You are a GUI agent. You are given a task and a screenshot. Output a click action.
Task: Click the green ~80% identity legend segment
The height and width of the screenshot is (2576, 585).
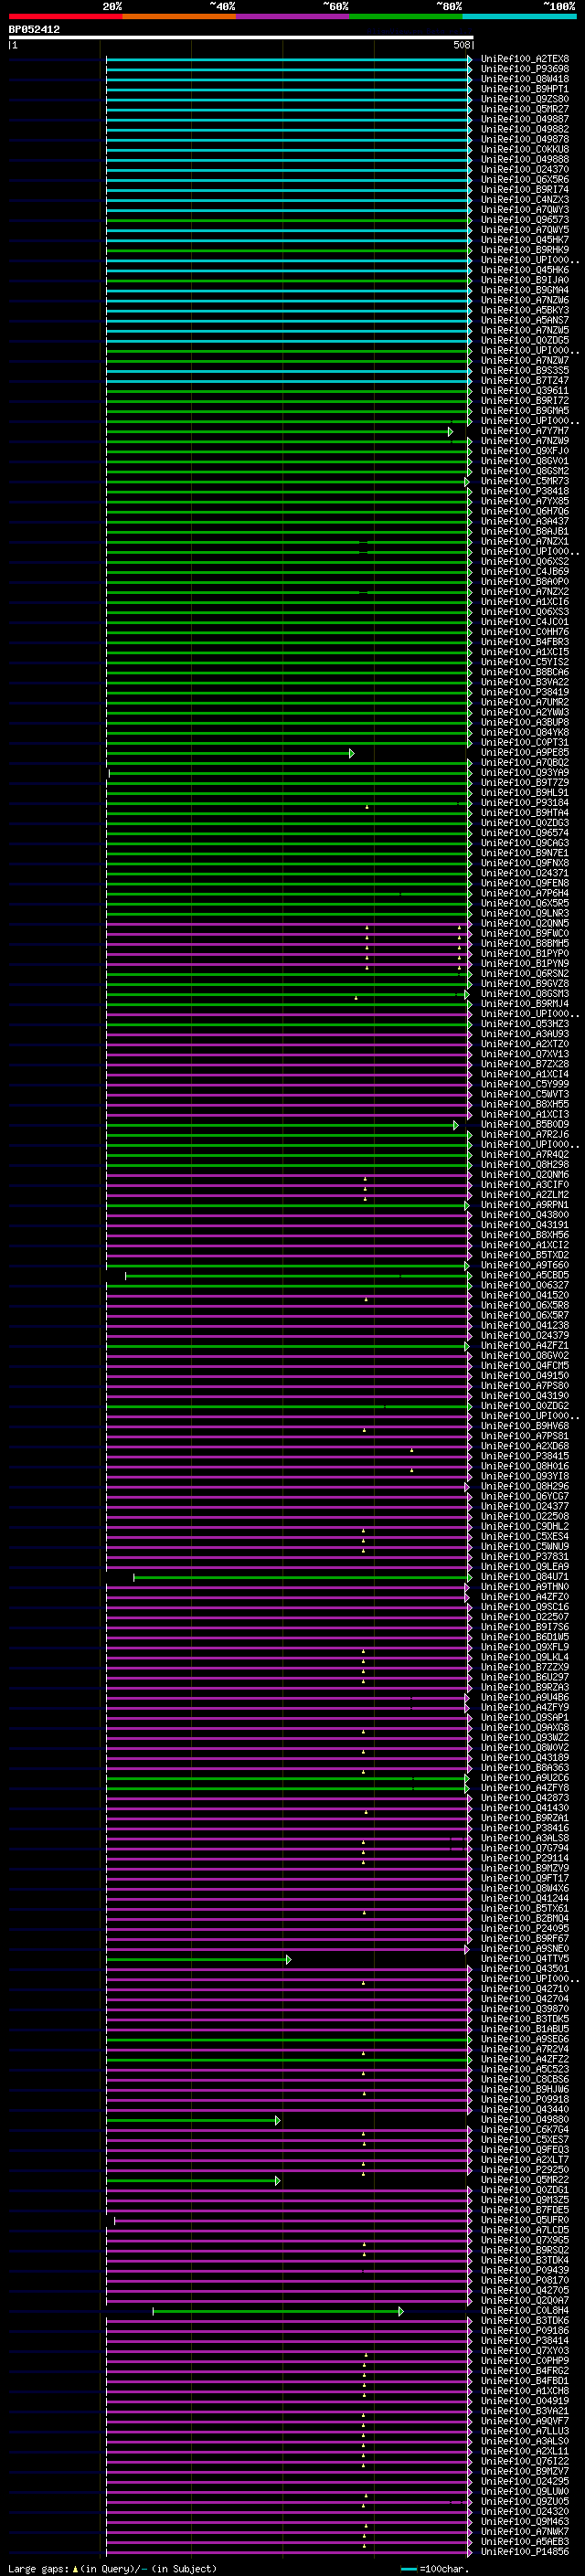(405, 16)
